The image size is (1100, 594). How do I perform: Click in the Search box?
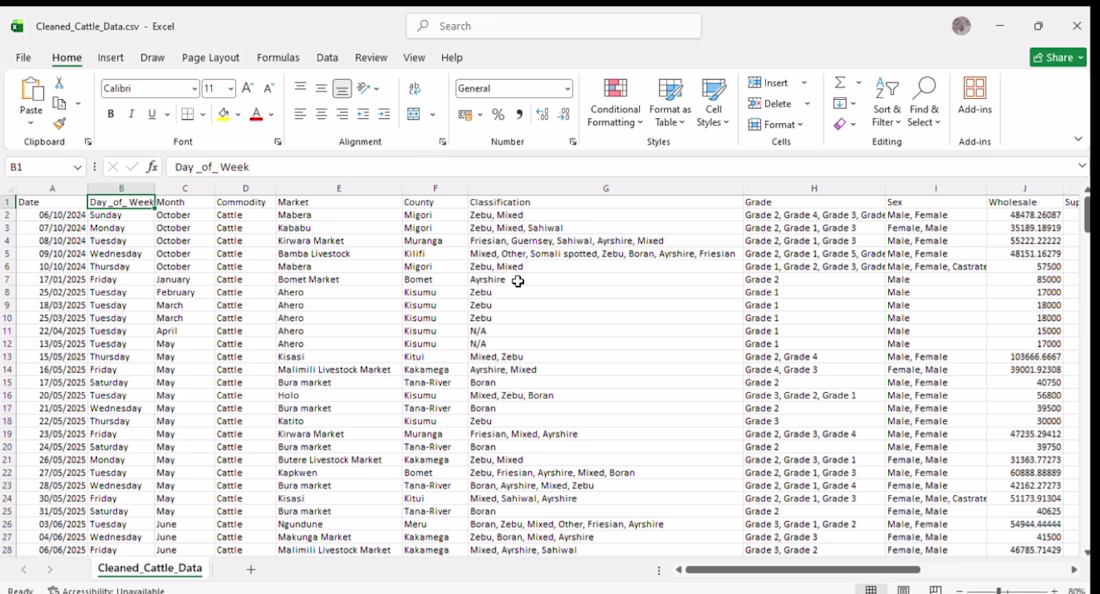pyautogui.click(x=554, y=26)
